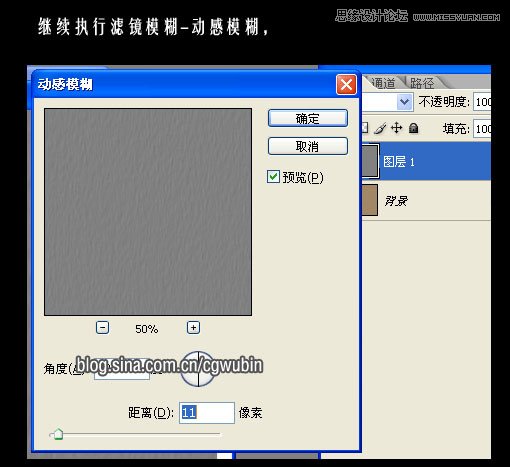Click the 填充 value field
This screenshot has height=467, width=510.
click(482, 129)
